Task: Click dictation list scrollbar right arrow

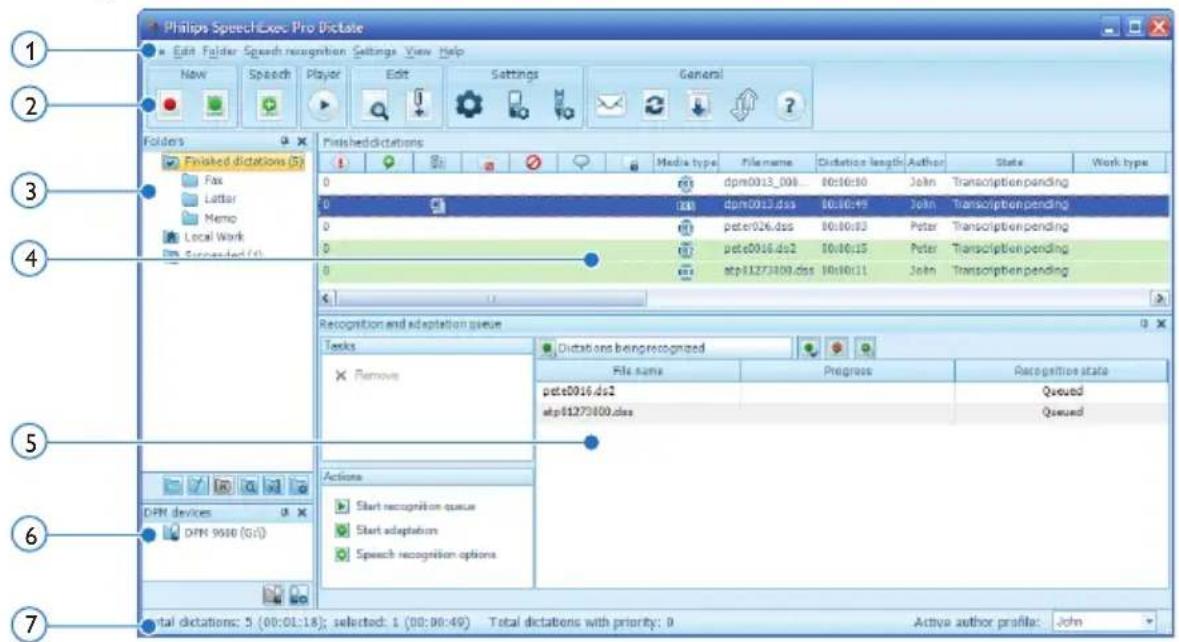Action: [x=1159, y=298]
